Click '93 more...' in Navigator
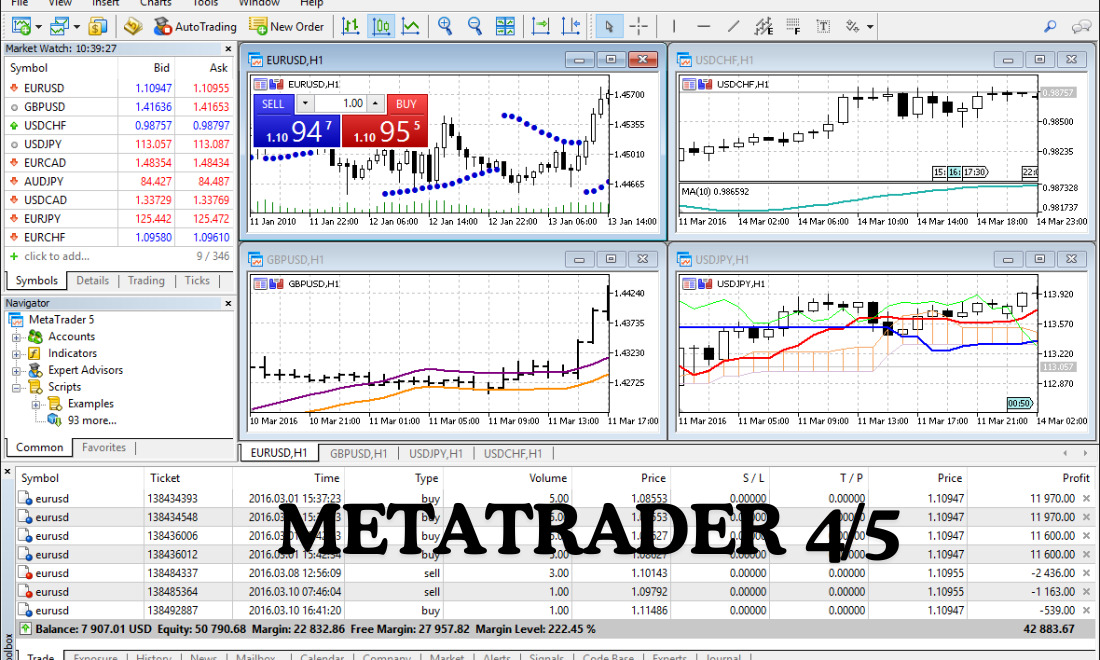This screenshot has width=1100, height=660. tap(92, 420)
